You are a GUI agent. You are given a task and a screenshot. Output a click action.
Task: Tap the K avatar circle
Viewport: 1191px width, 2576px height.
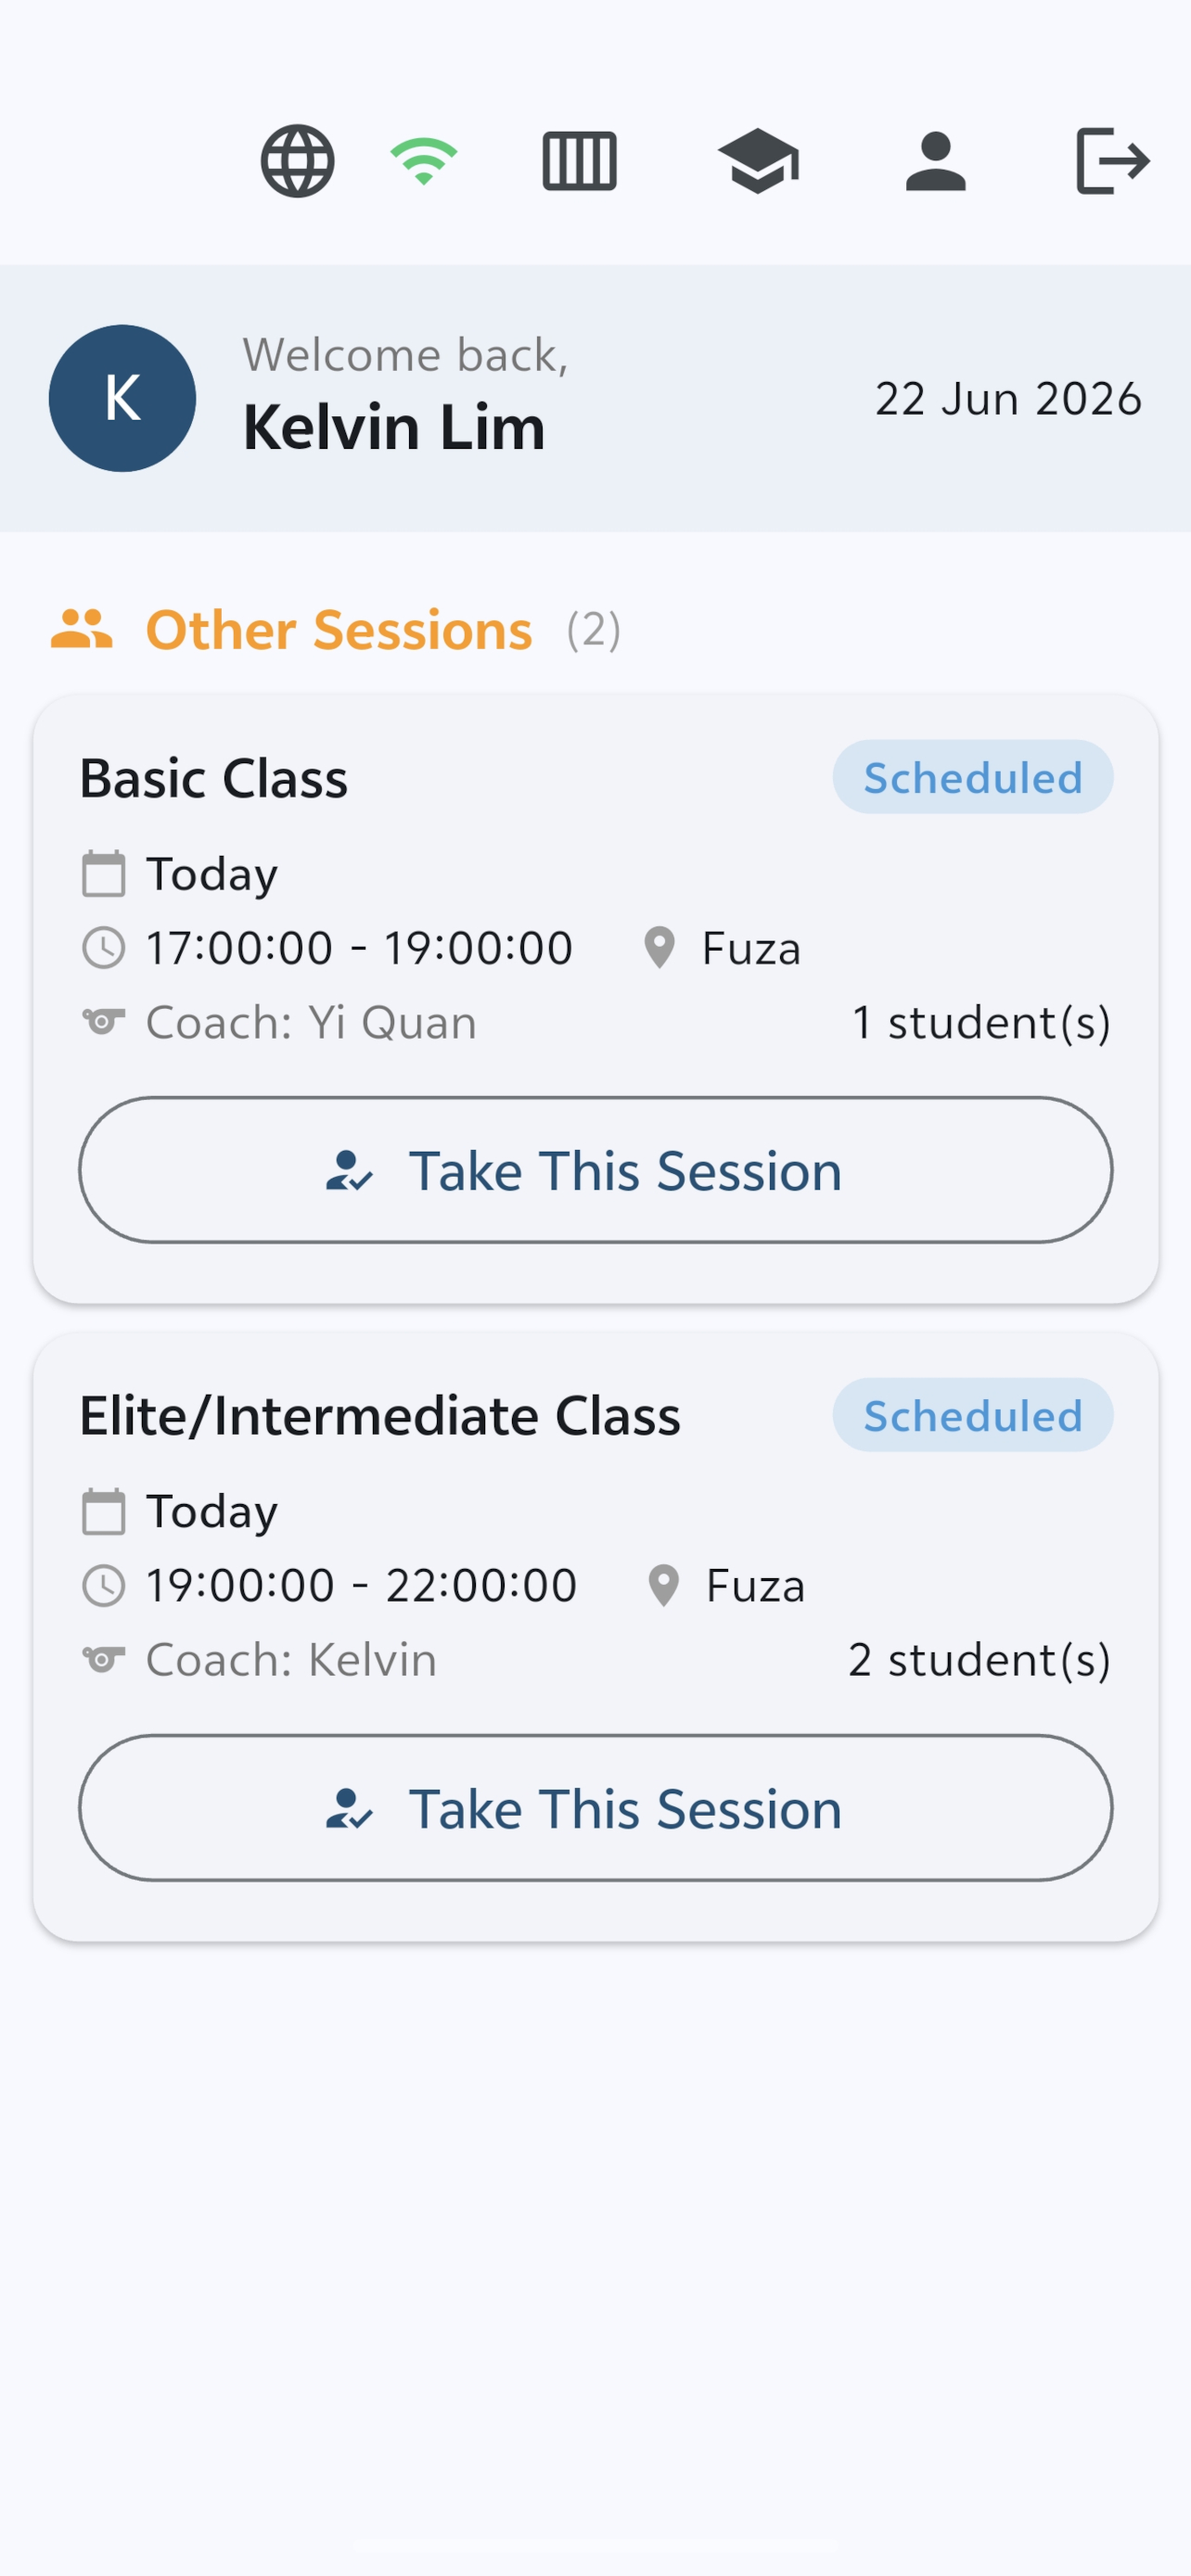[122, 398]
